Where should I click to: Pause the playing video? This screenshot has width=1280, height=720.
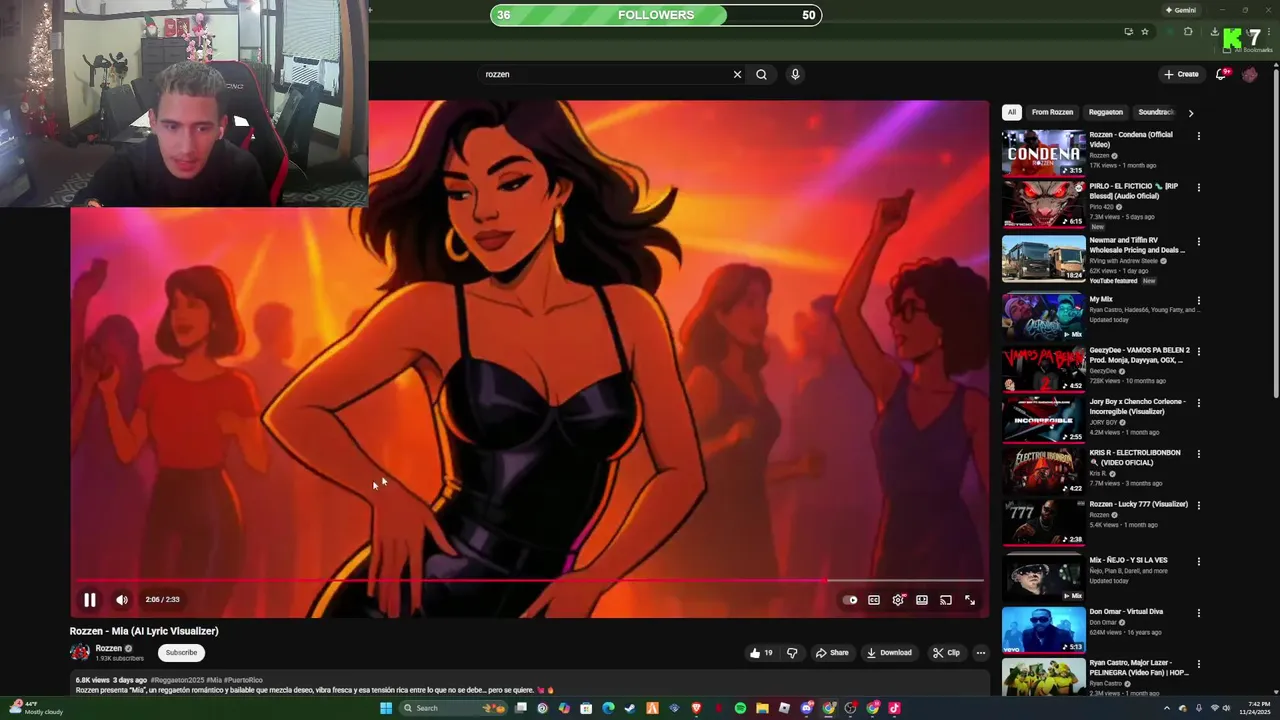point(89,600)
